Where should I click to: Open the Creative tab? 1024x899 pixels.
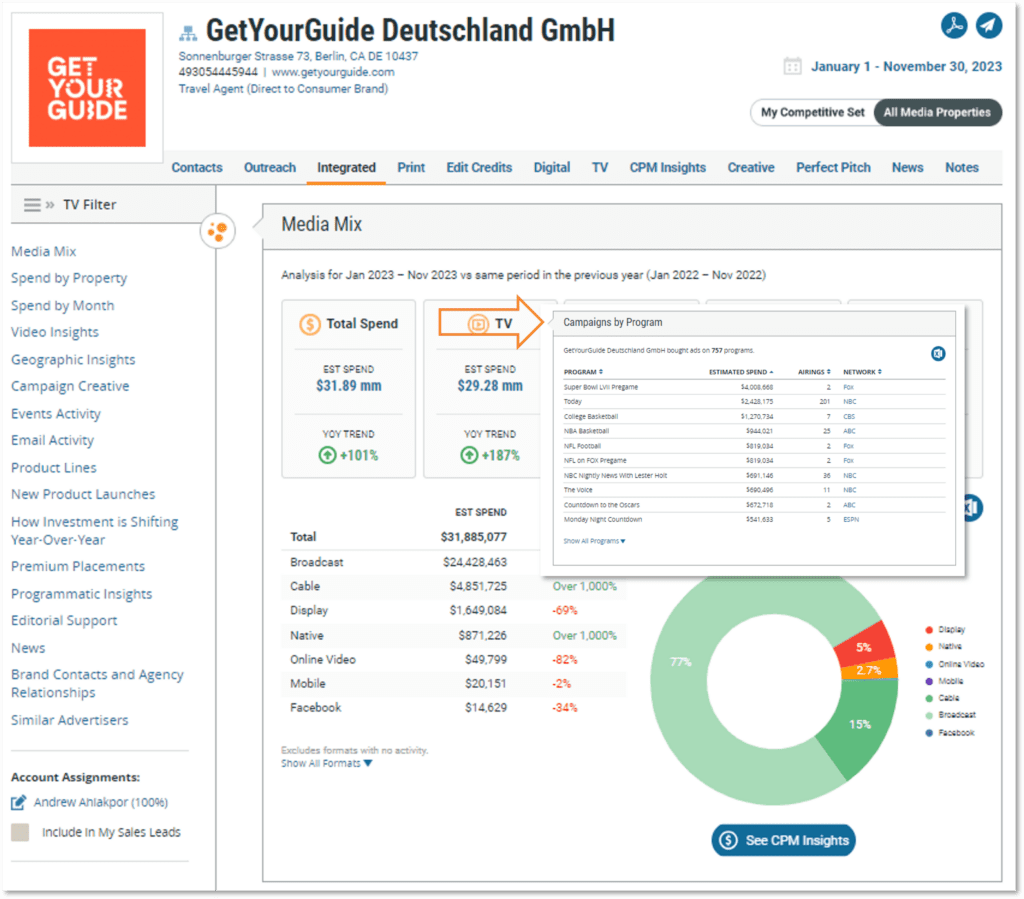pos(751,168)
